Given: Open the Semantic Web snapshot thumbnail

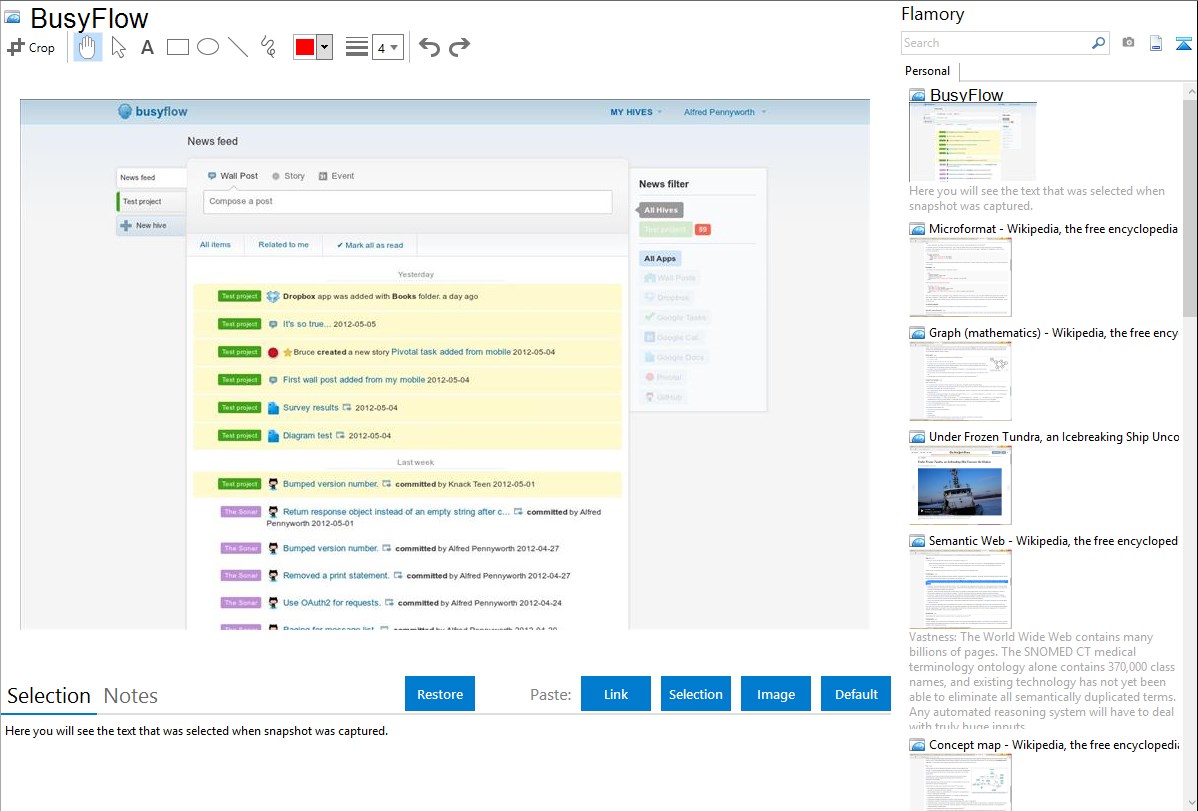Looking at the screenshot, I should coord(960,589).
